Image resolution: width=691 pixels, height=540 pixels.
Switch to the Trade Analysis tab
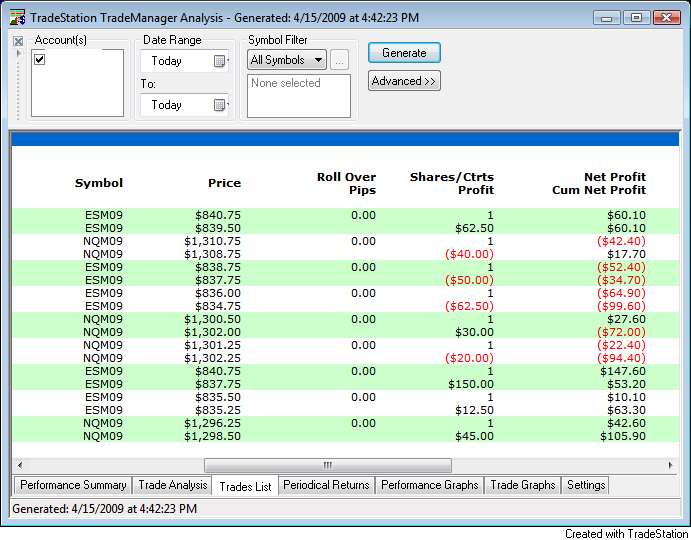(x=172, y=485)
